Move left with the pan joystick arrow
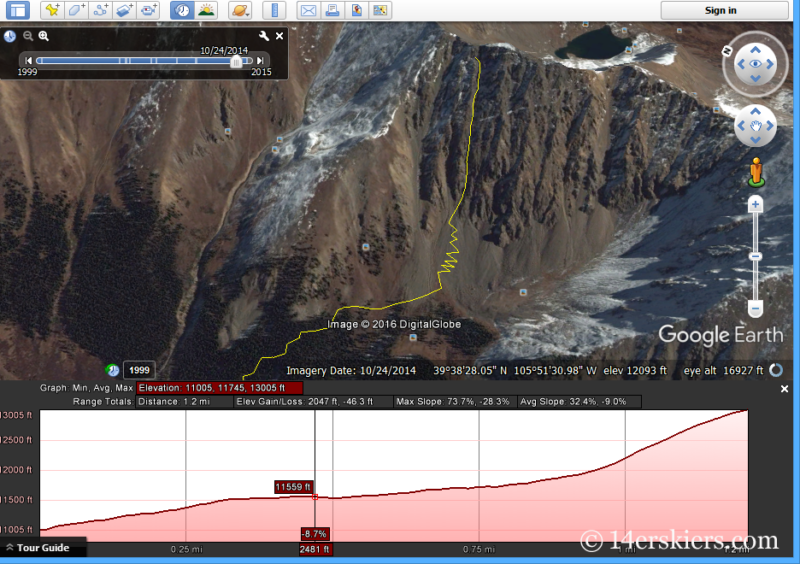This screenshot has height=564, width=800. [741, 126]
